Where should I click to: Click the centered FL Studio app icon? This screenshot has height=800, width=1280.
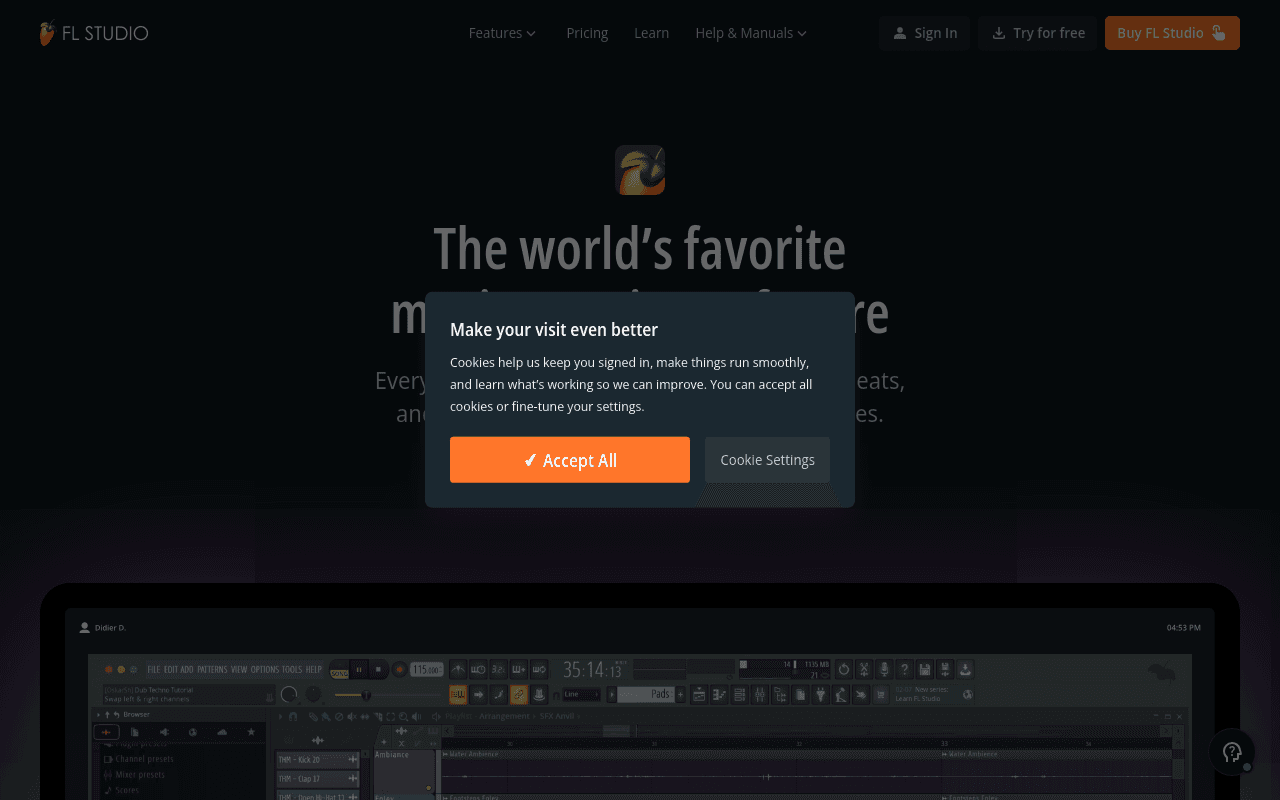coord(640,170)
